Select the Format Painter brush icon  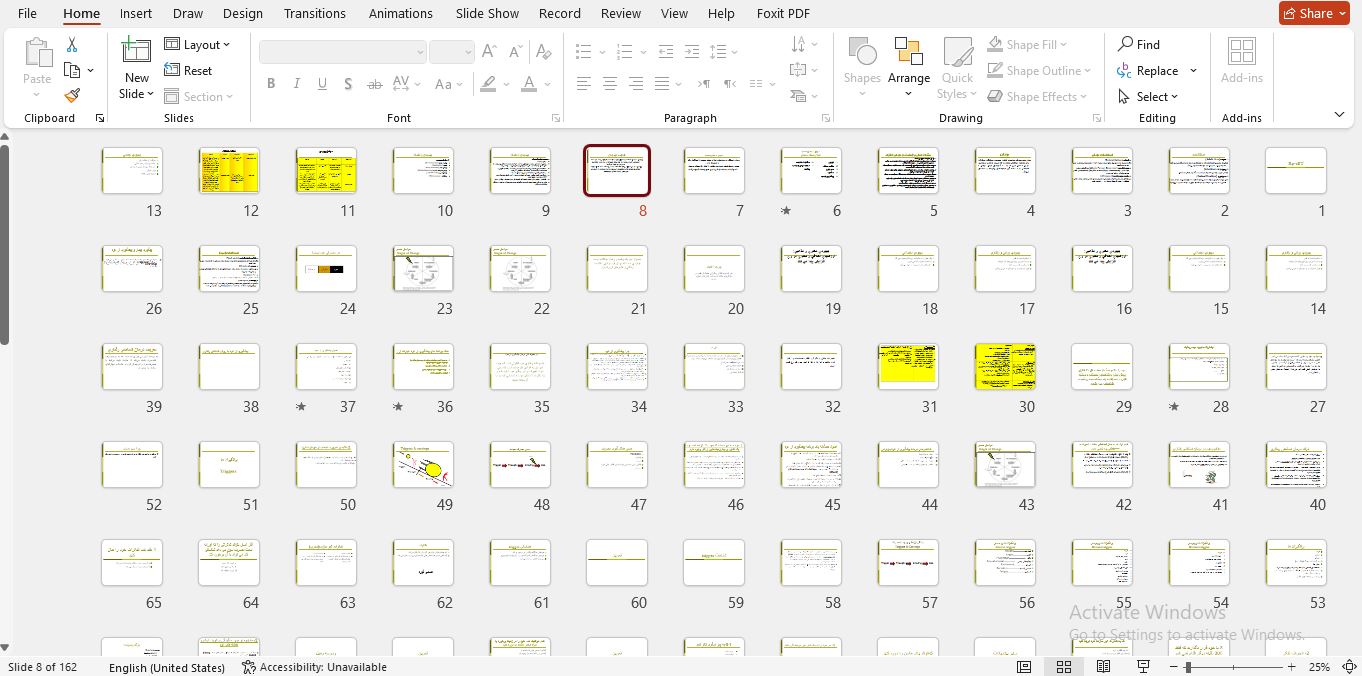[x=72, y=96]
